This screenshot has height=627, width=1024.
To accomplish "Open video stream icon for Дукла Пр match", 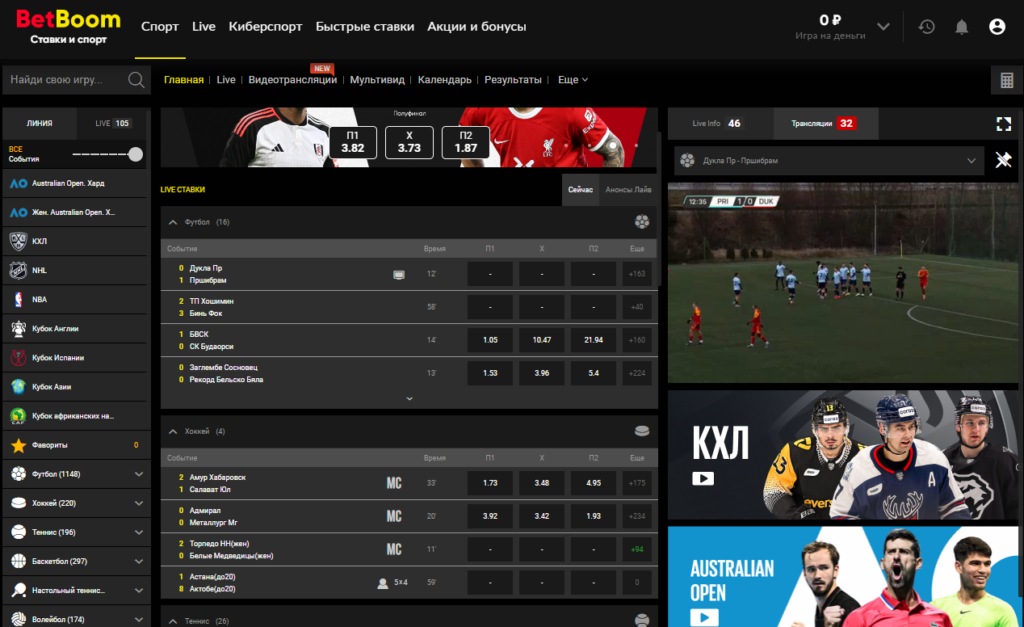I will 398,274.
